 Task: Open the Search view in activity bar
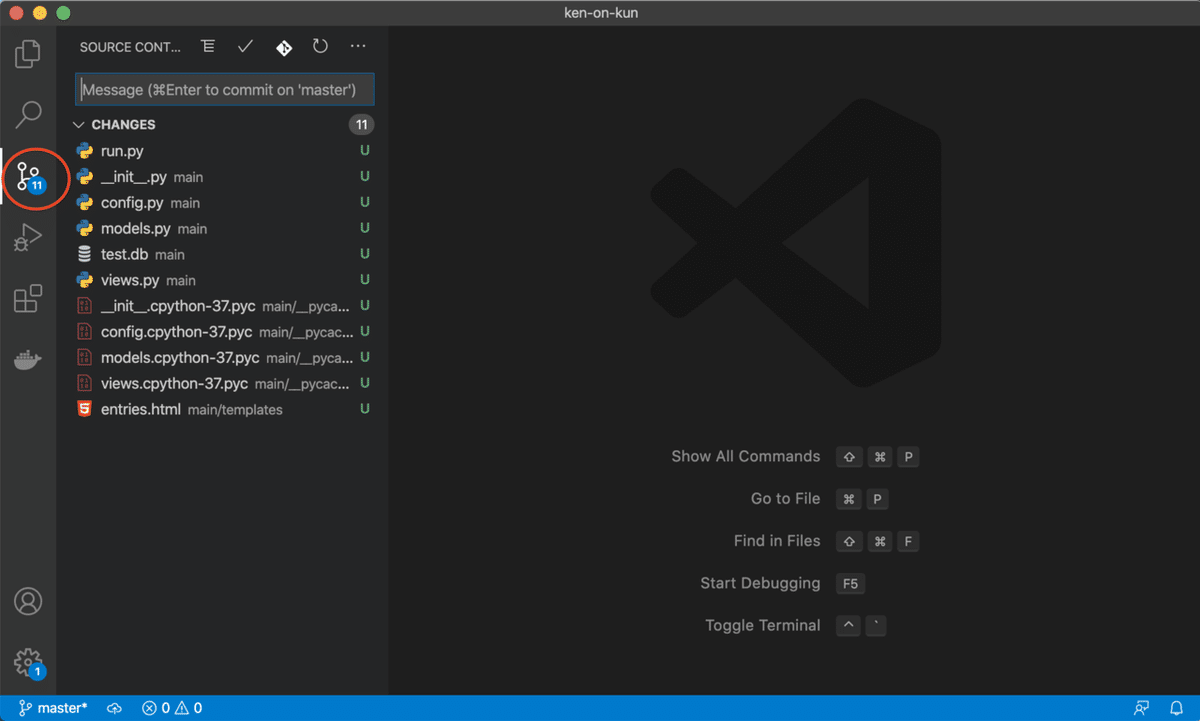pos(28,115)
